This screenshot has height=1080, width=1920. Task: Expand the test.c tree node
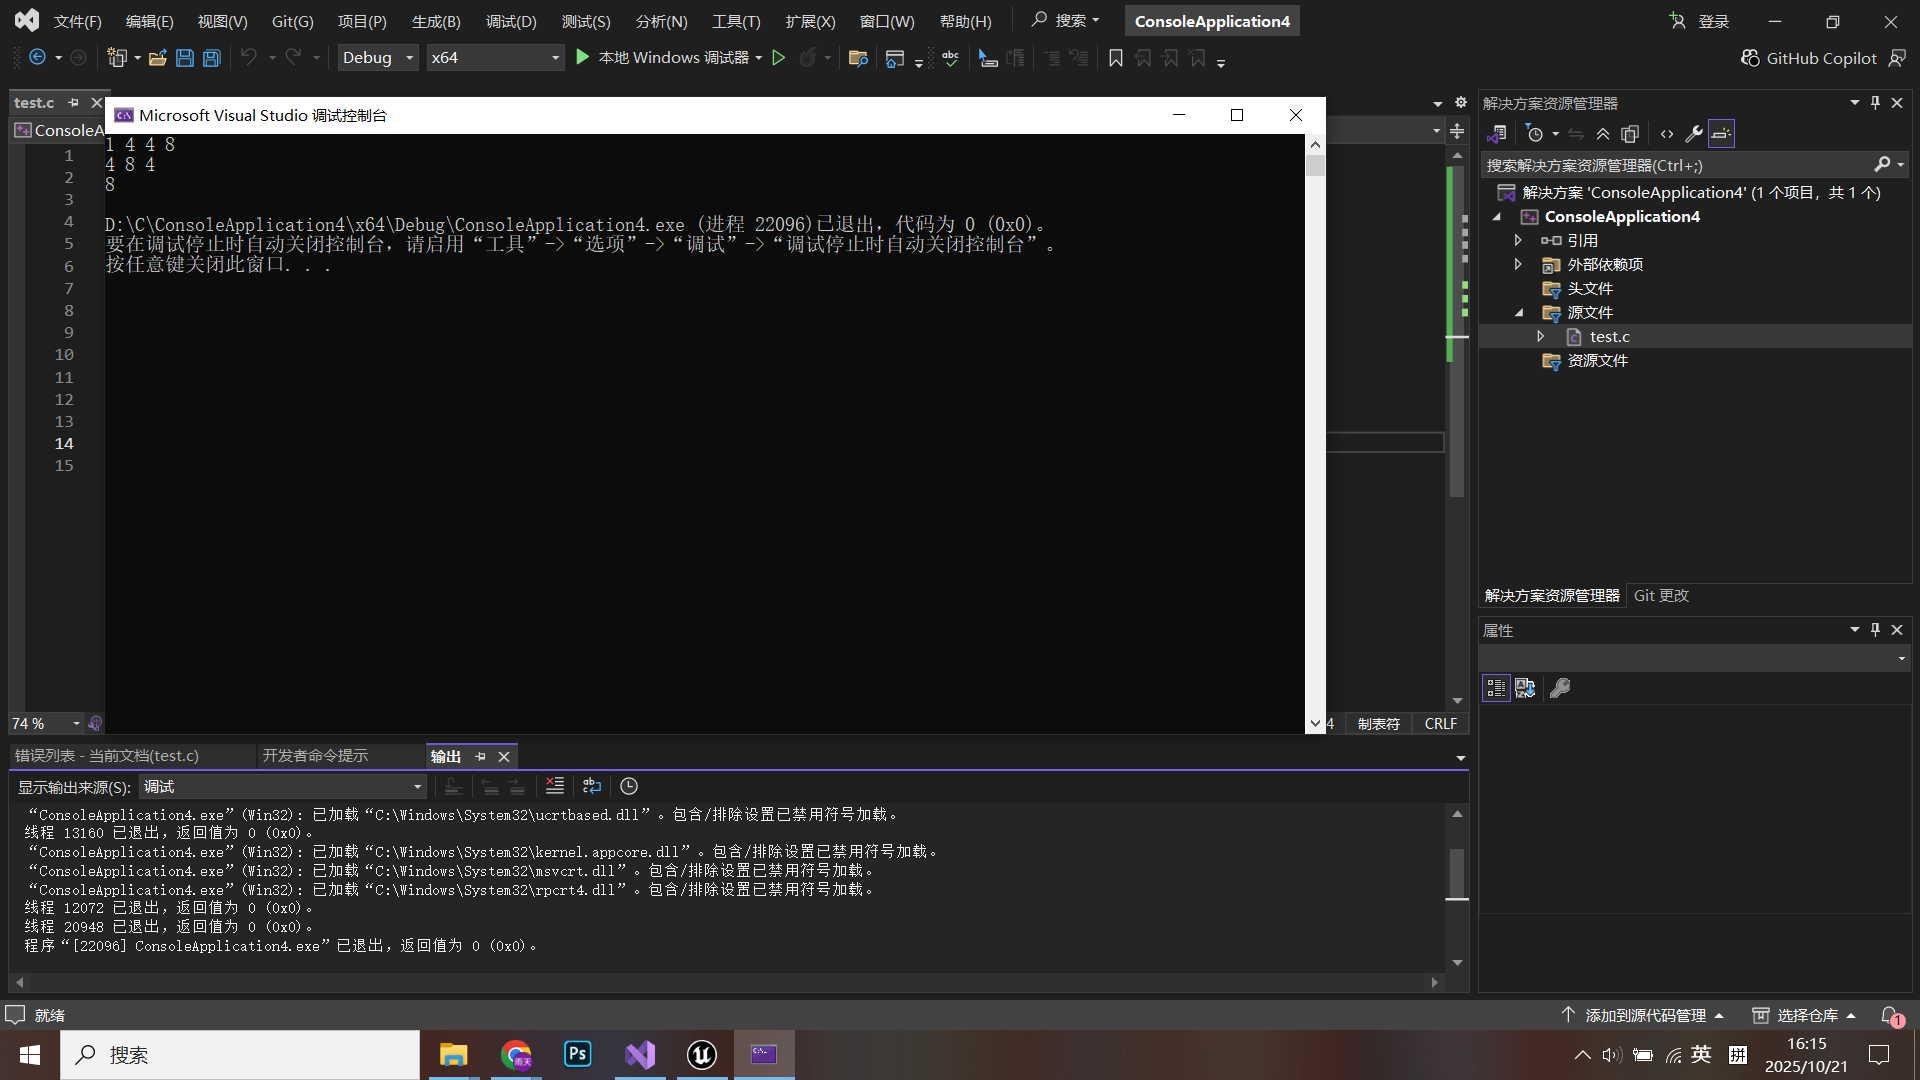[x=1541, y=337]
